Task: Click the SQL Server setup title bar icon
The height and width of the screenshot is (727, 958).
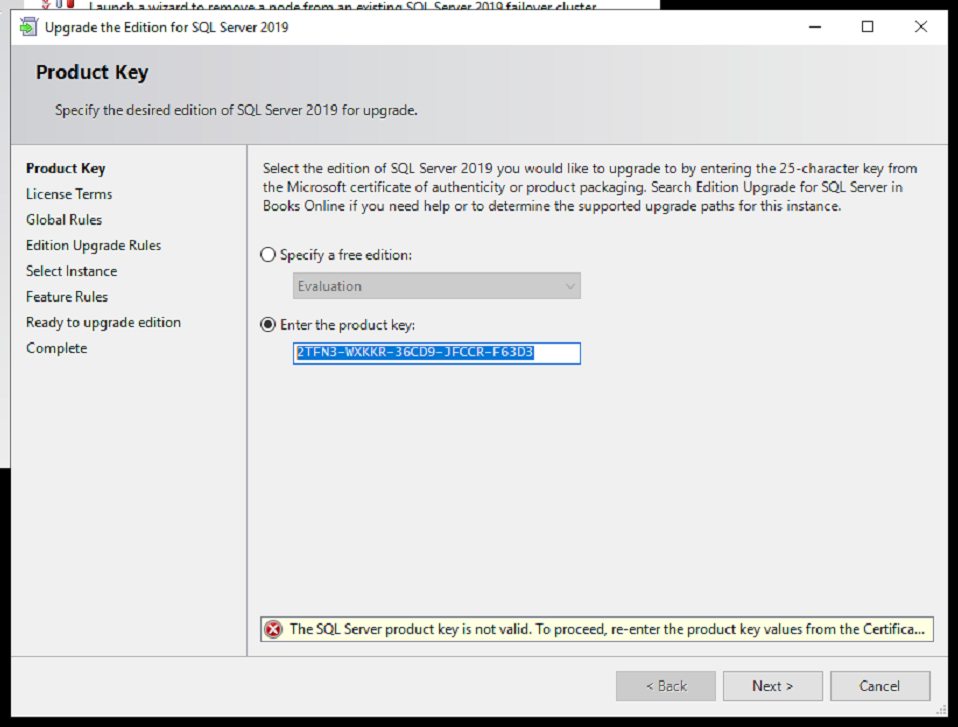Action: click(x=28, y=27)
